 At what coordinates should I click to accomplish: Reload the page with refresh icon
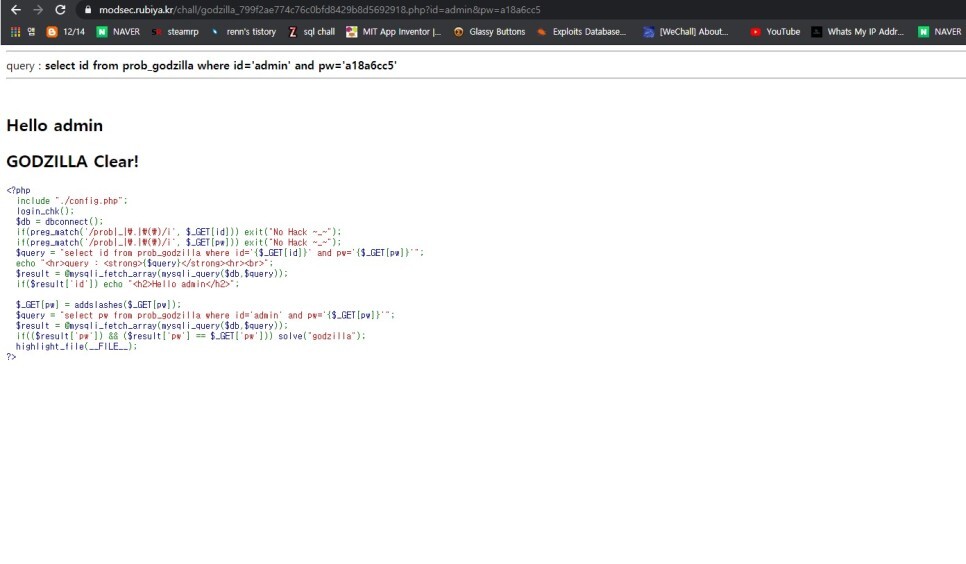(x=60, y=10)
